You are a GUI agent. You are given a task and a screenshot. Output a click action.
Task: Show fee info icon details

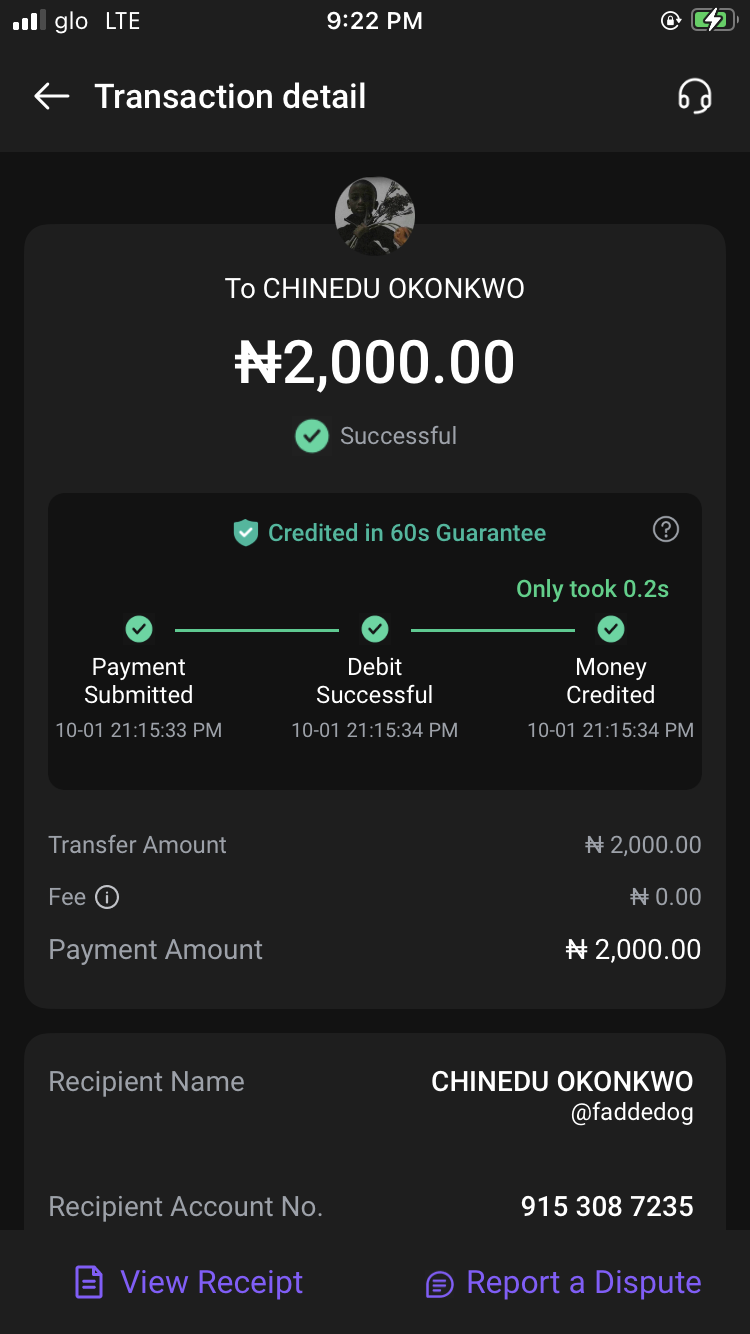click(107, 897)
